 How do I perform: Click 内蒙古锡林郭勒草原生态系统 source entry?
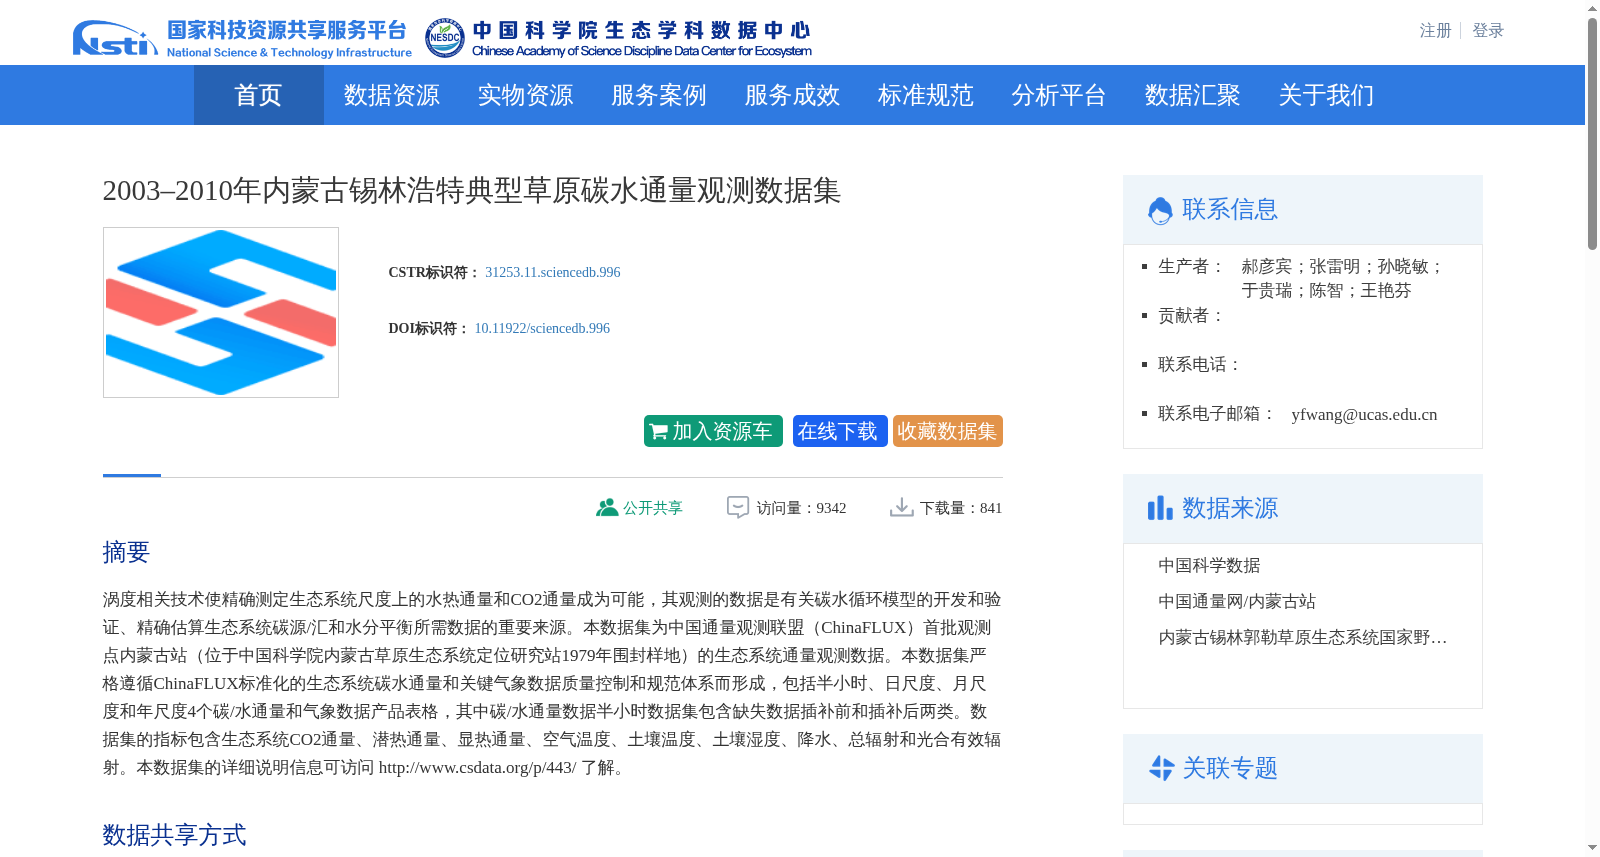tap(1303, 637)
